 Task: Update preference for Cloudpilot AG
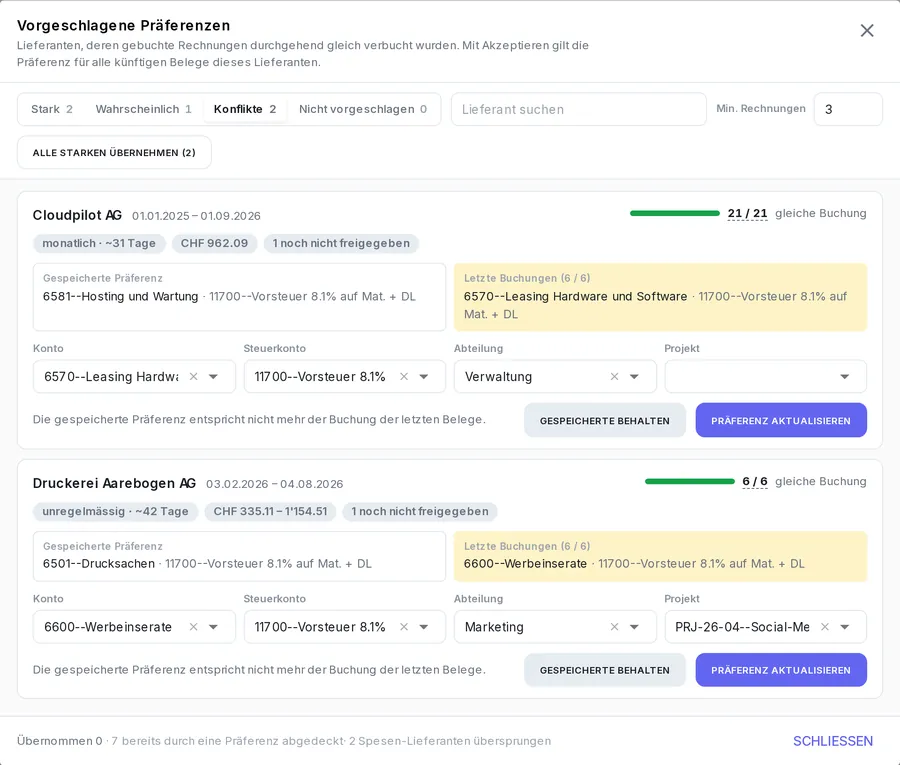pos(781,420)
